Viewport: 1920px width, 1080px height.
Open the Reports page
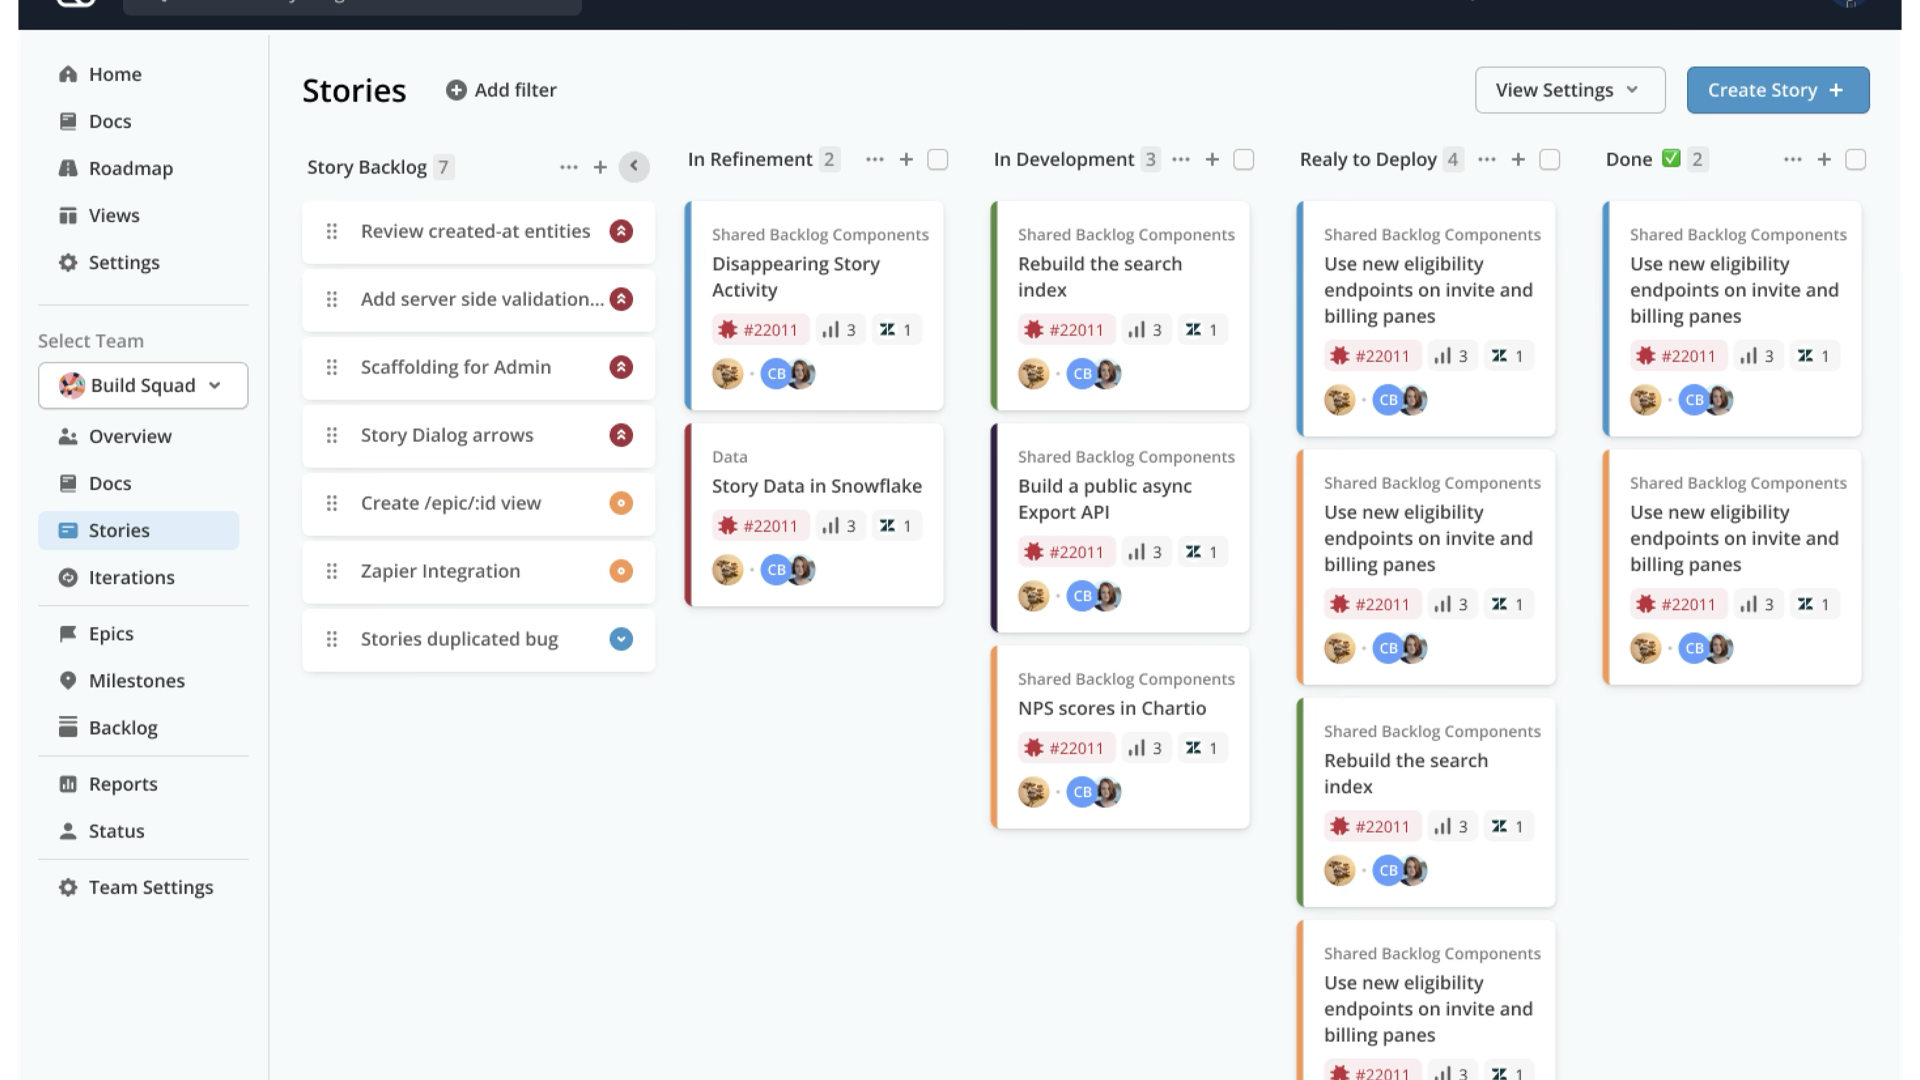(x=122, y=784)
